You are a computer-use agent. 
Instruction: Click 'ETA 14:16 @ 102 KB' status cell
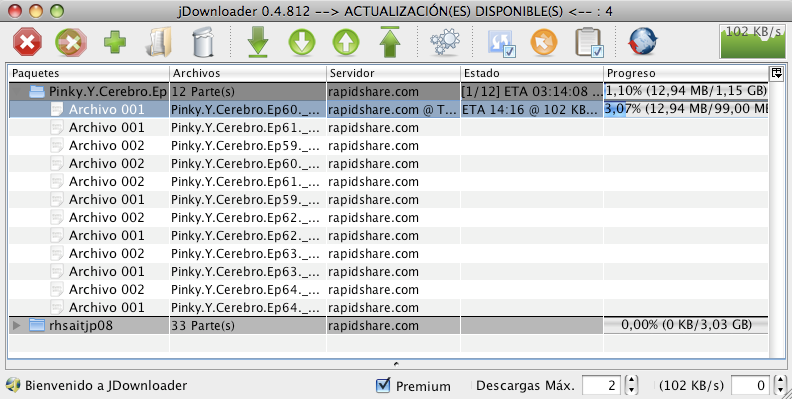(x=532, y=110)
